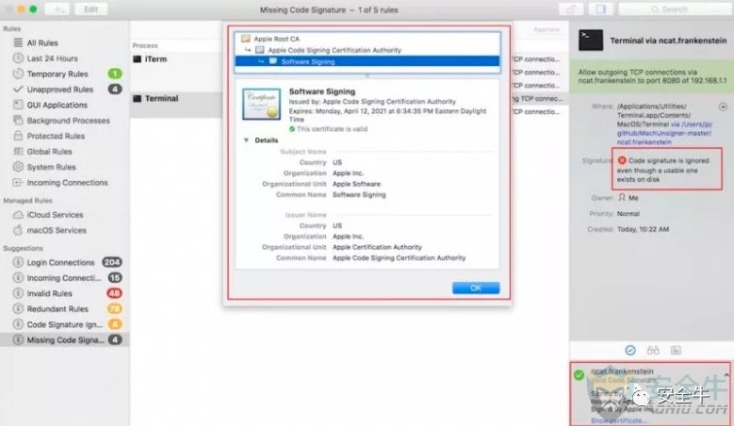Image resolution: width=734 pixels, height=426 pixels.
Task: Click OK in the certificate dialog
Action: point(476,288)
